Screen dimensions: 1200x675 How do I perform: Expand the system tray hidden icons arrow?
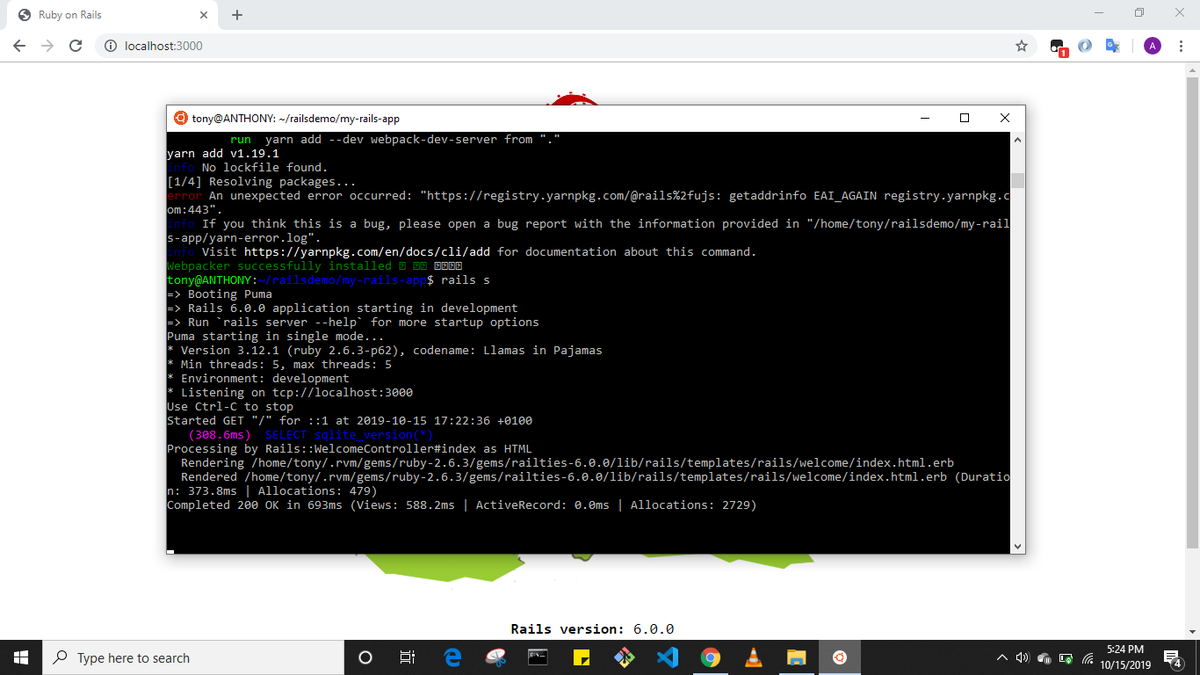(x=1001, y=657)
